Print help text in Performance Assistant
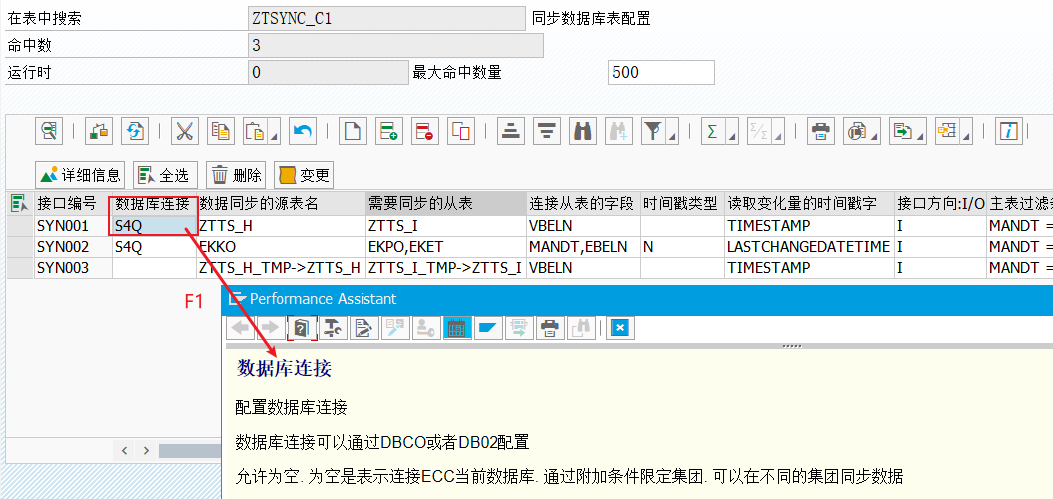 point(550,328)
